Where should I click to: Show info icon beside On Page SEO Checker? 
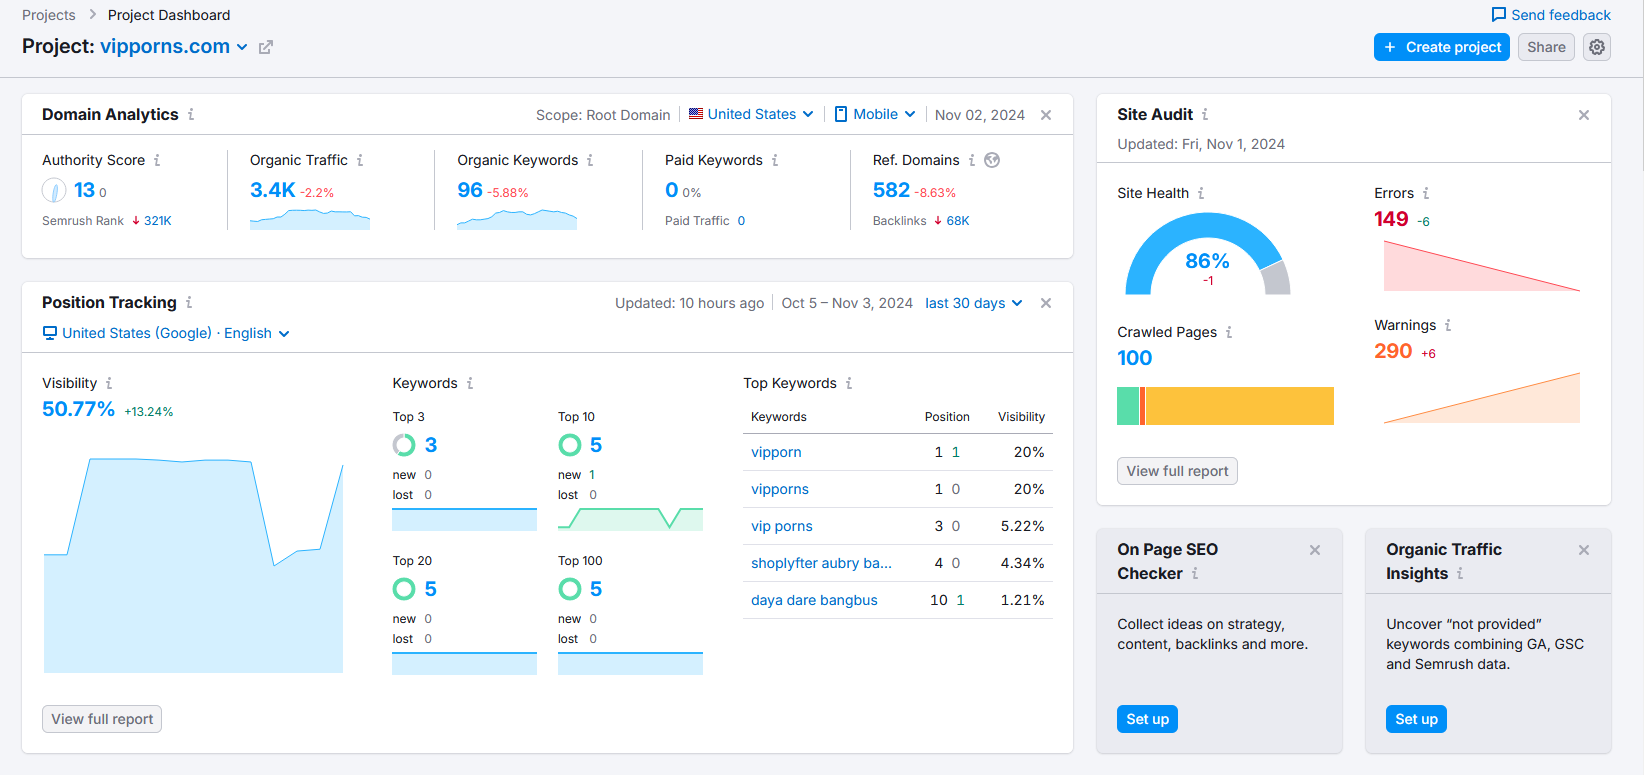pos(1195,573)
